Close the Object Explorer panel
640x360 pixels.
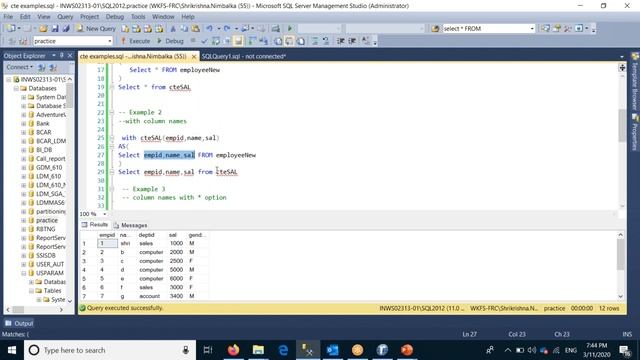(70, 55)
